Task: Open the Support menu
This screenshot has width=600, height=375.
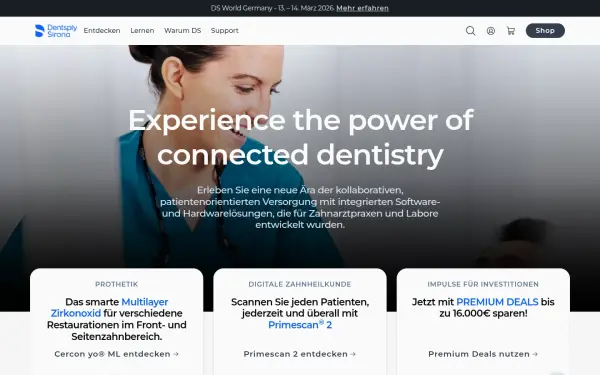Action: [x=225, y=31]
